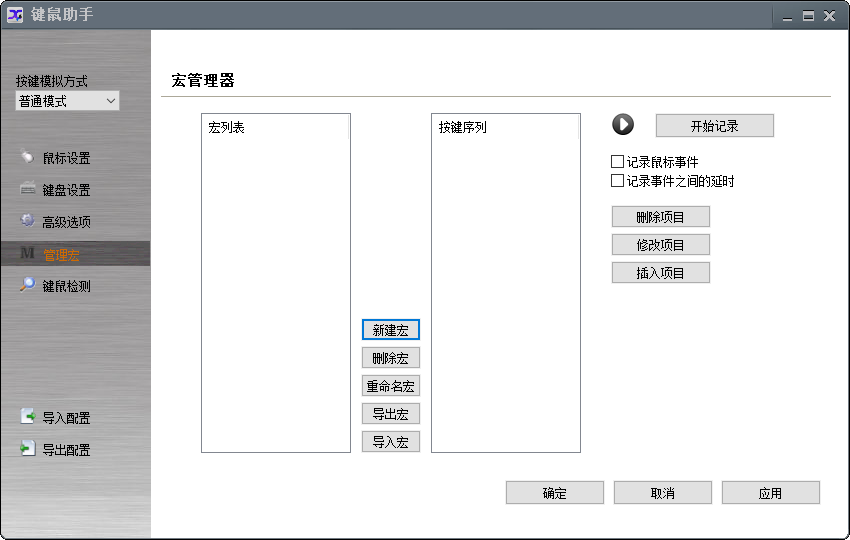Click the 导出宏 button
Viewport: 850px width, 540px height.
(x=390, y=414)
